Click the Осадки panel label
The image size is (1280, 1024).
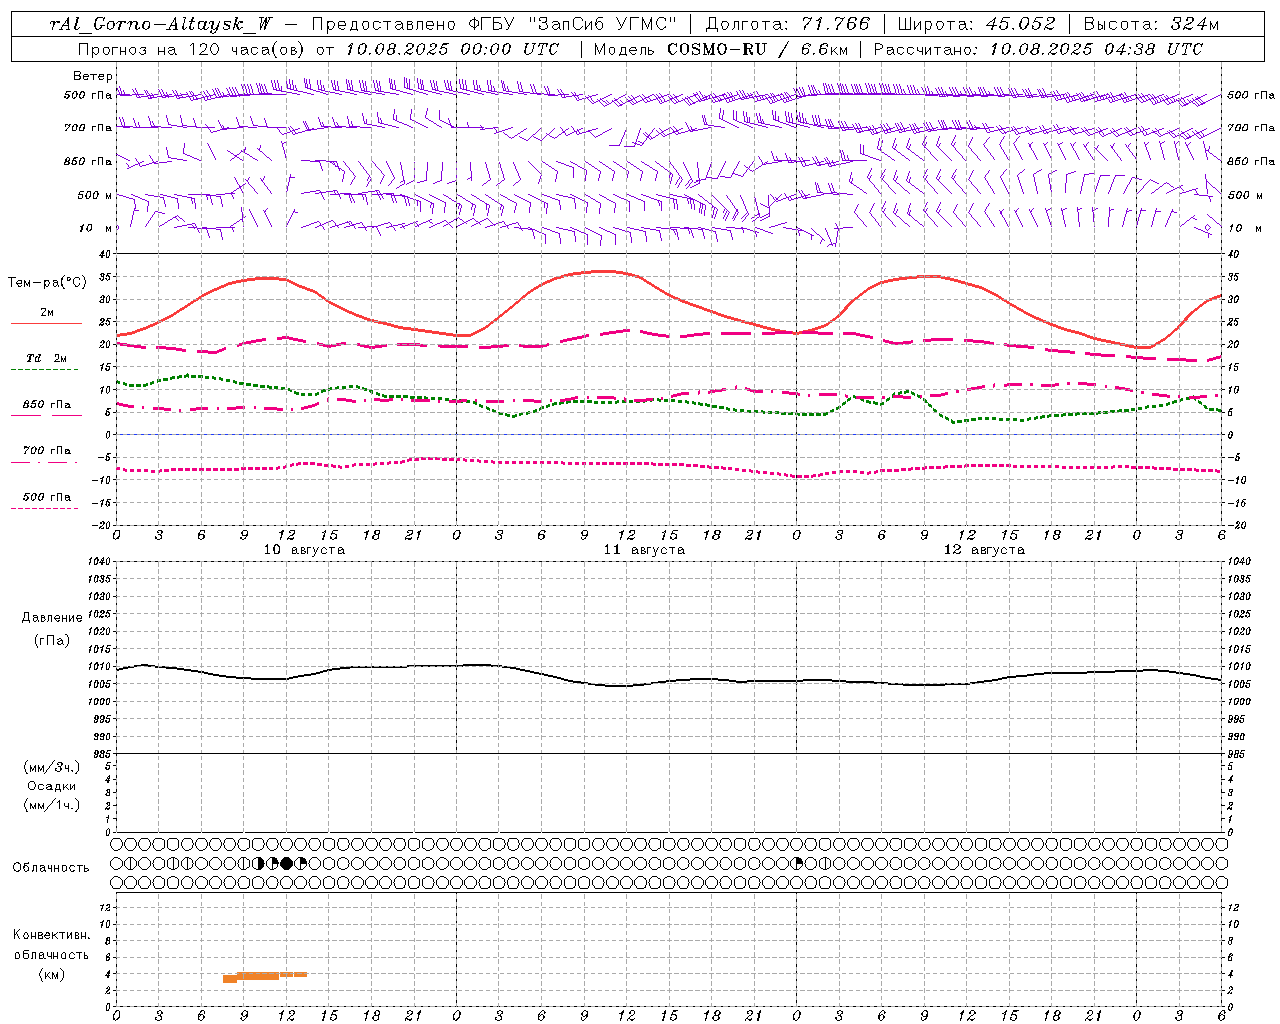click(x=52, y=786)
